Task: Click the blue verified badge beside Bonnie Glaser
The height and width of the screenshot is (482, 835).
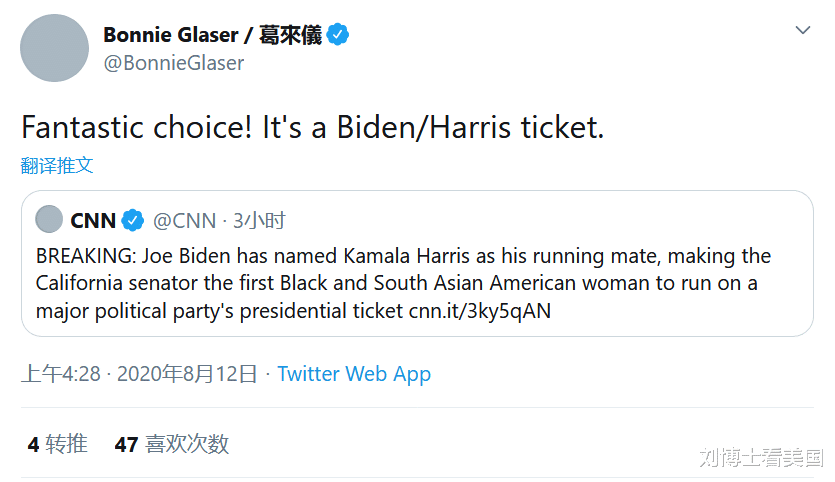Action: [339, 35]
